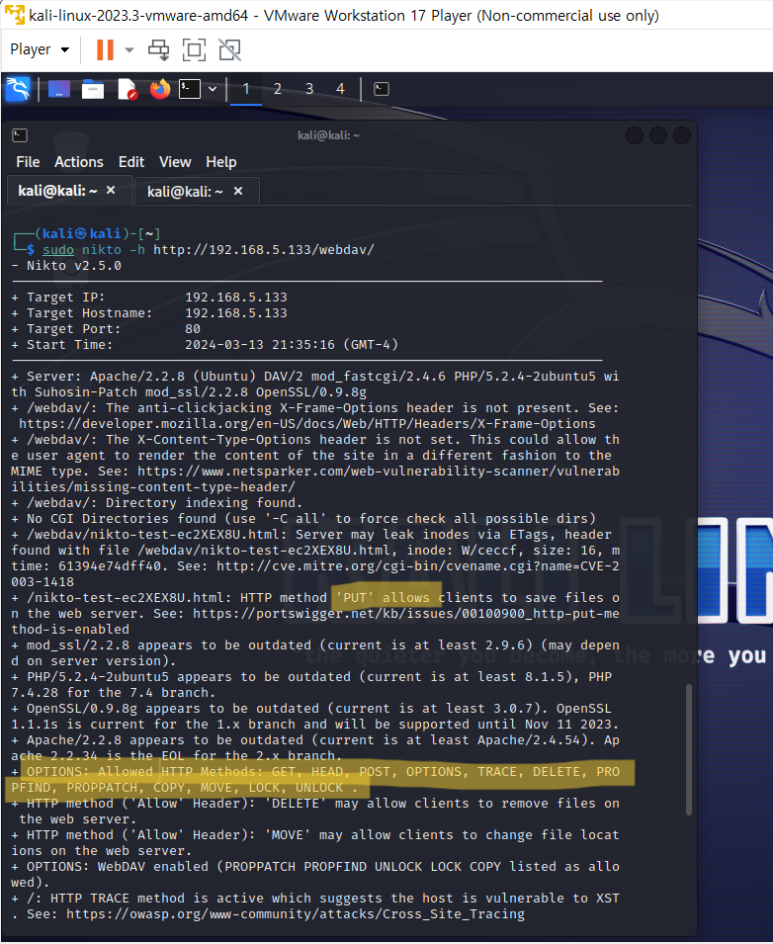The width and height of the screenshot is (773, 944).
Task: Switch to workspace 3
Action: pyautogui.click(x=309, y=89)
